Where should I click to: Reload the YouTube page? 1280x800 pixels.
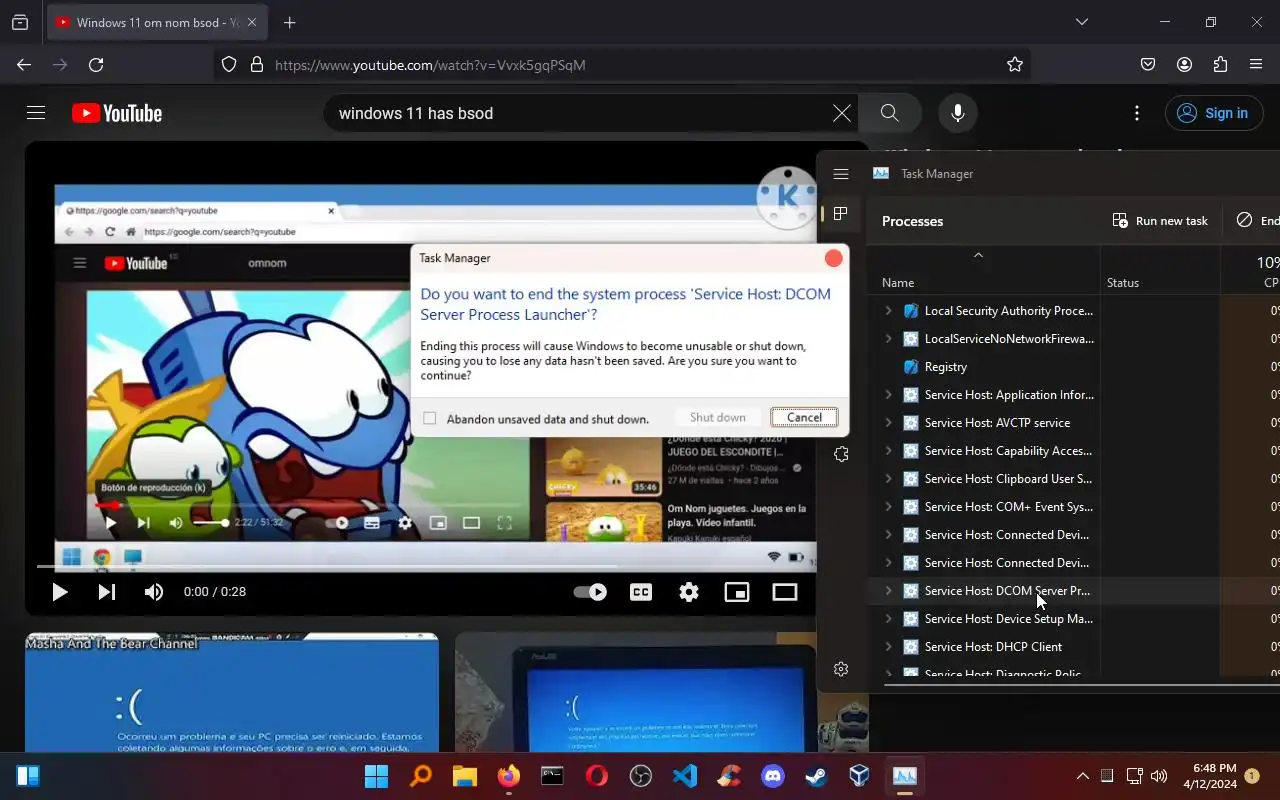[96, 64]
